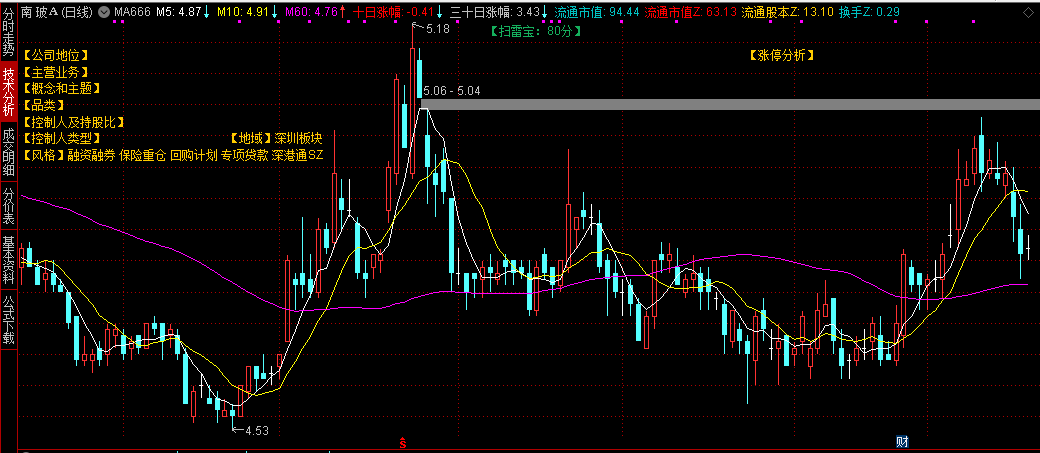This screenshot has width=1040, height=453.
Task: Click 【地域】深圳板块 label
Action: [276, 139]
